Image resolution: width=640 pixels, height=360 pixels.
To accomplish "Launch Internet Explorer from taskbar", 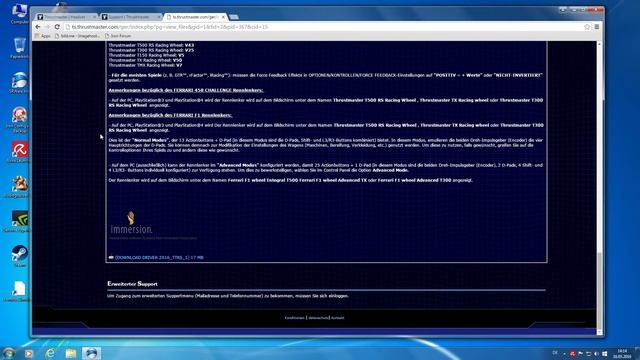I will point(50,353).
